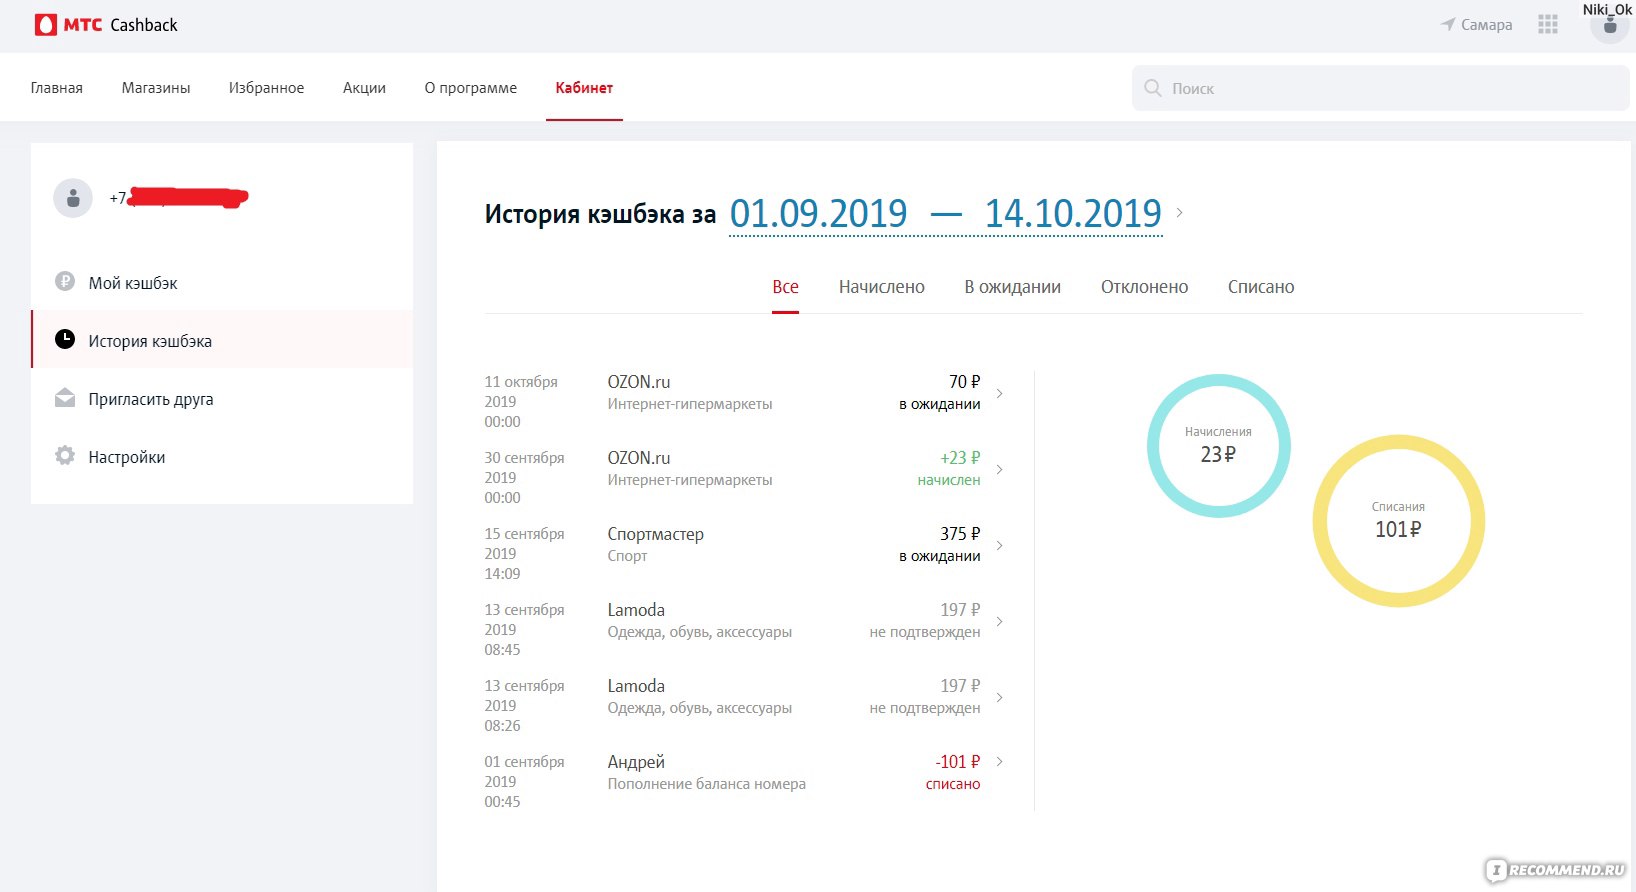Image resolution: width=1636 pixels, height=892 pixels.
Task: Click OZON.ru name in 11 октября row
Action: [x=639, y=382]
